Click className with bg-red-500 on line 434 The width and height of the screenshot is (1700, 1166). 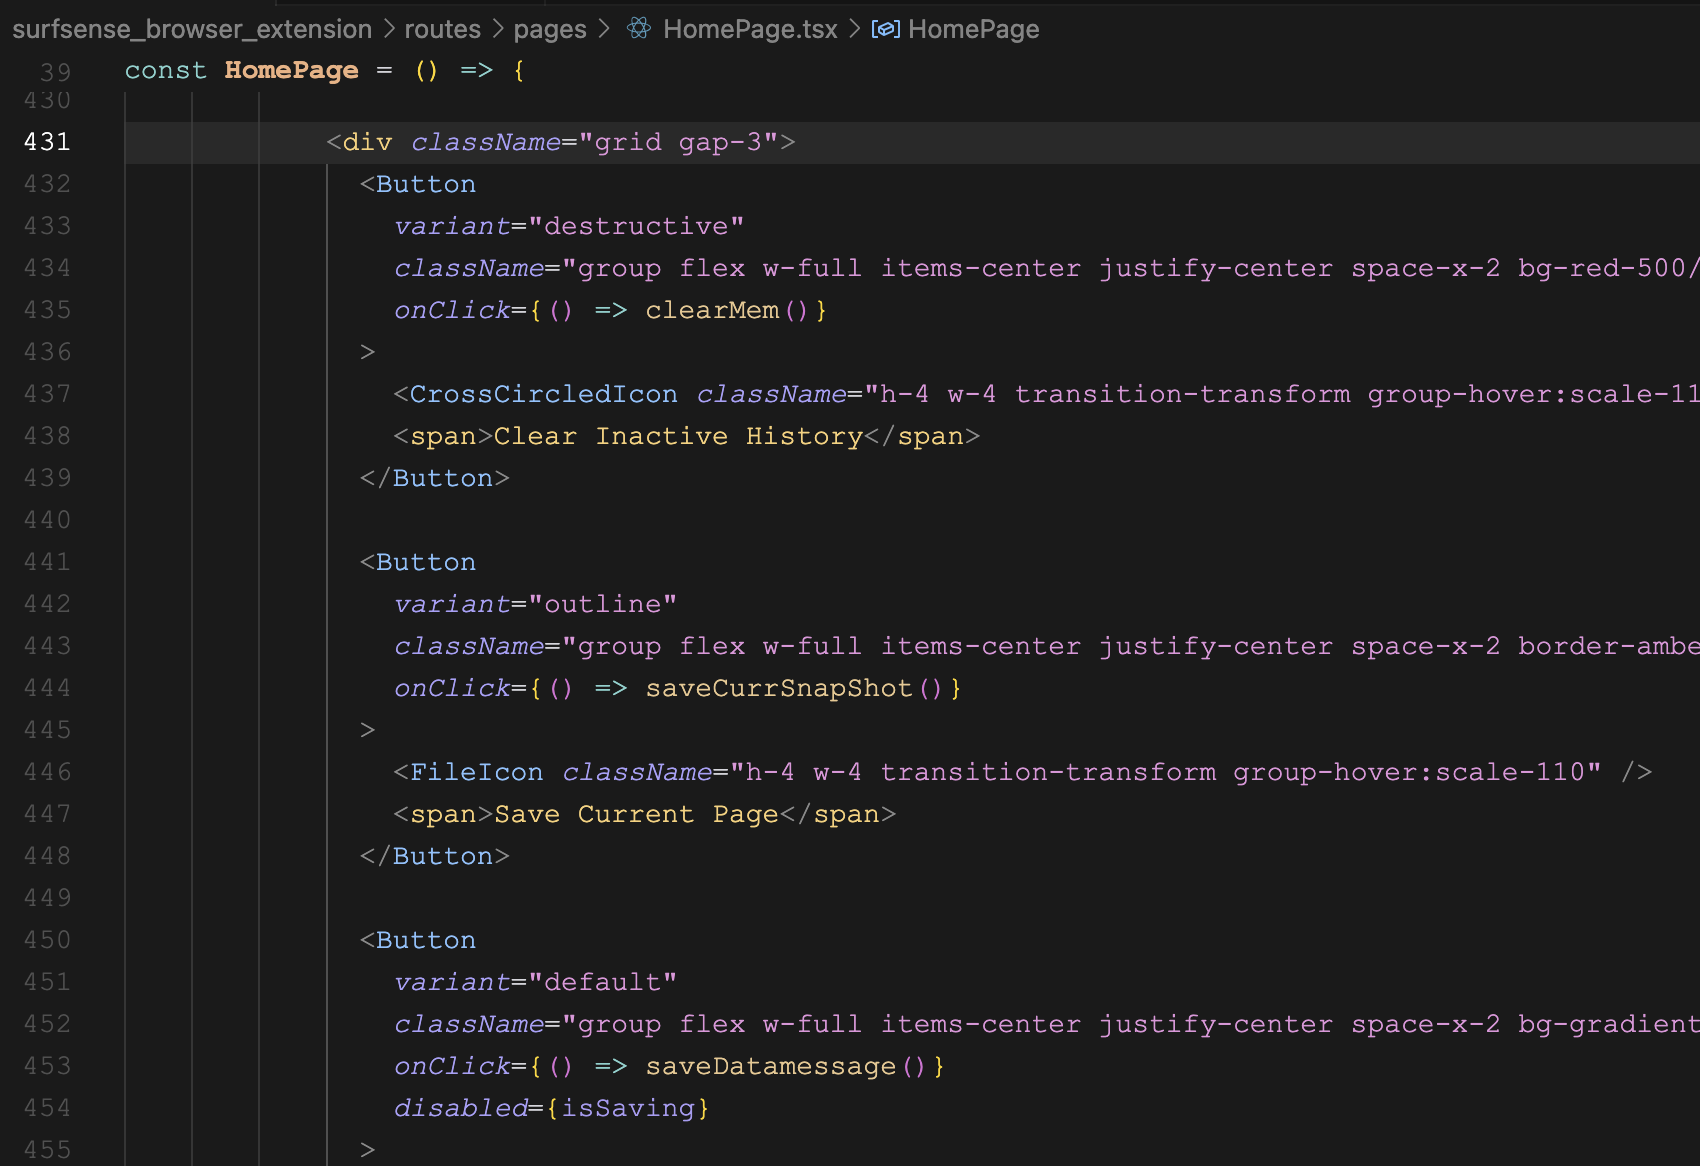(1047, 268)
